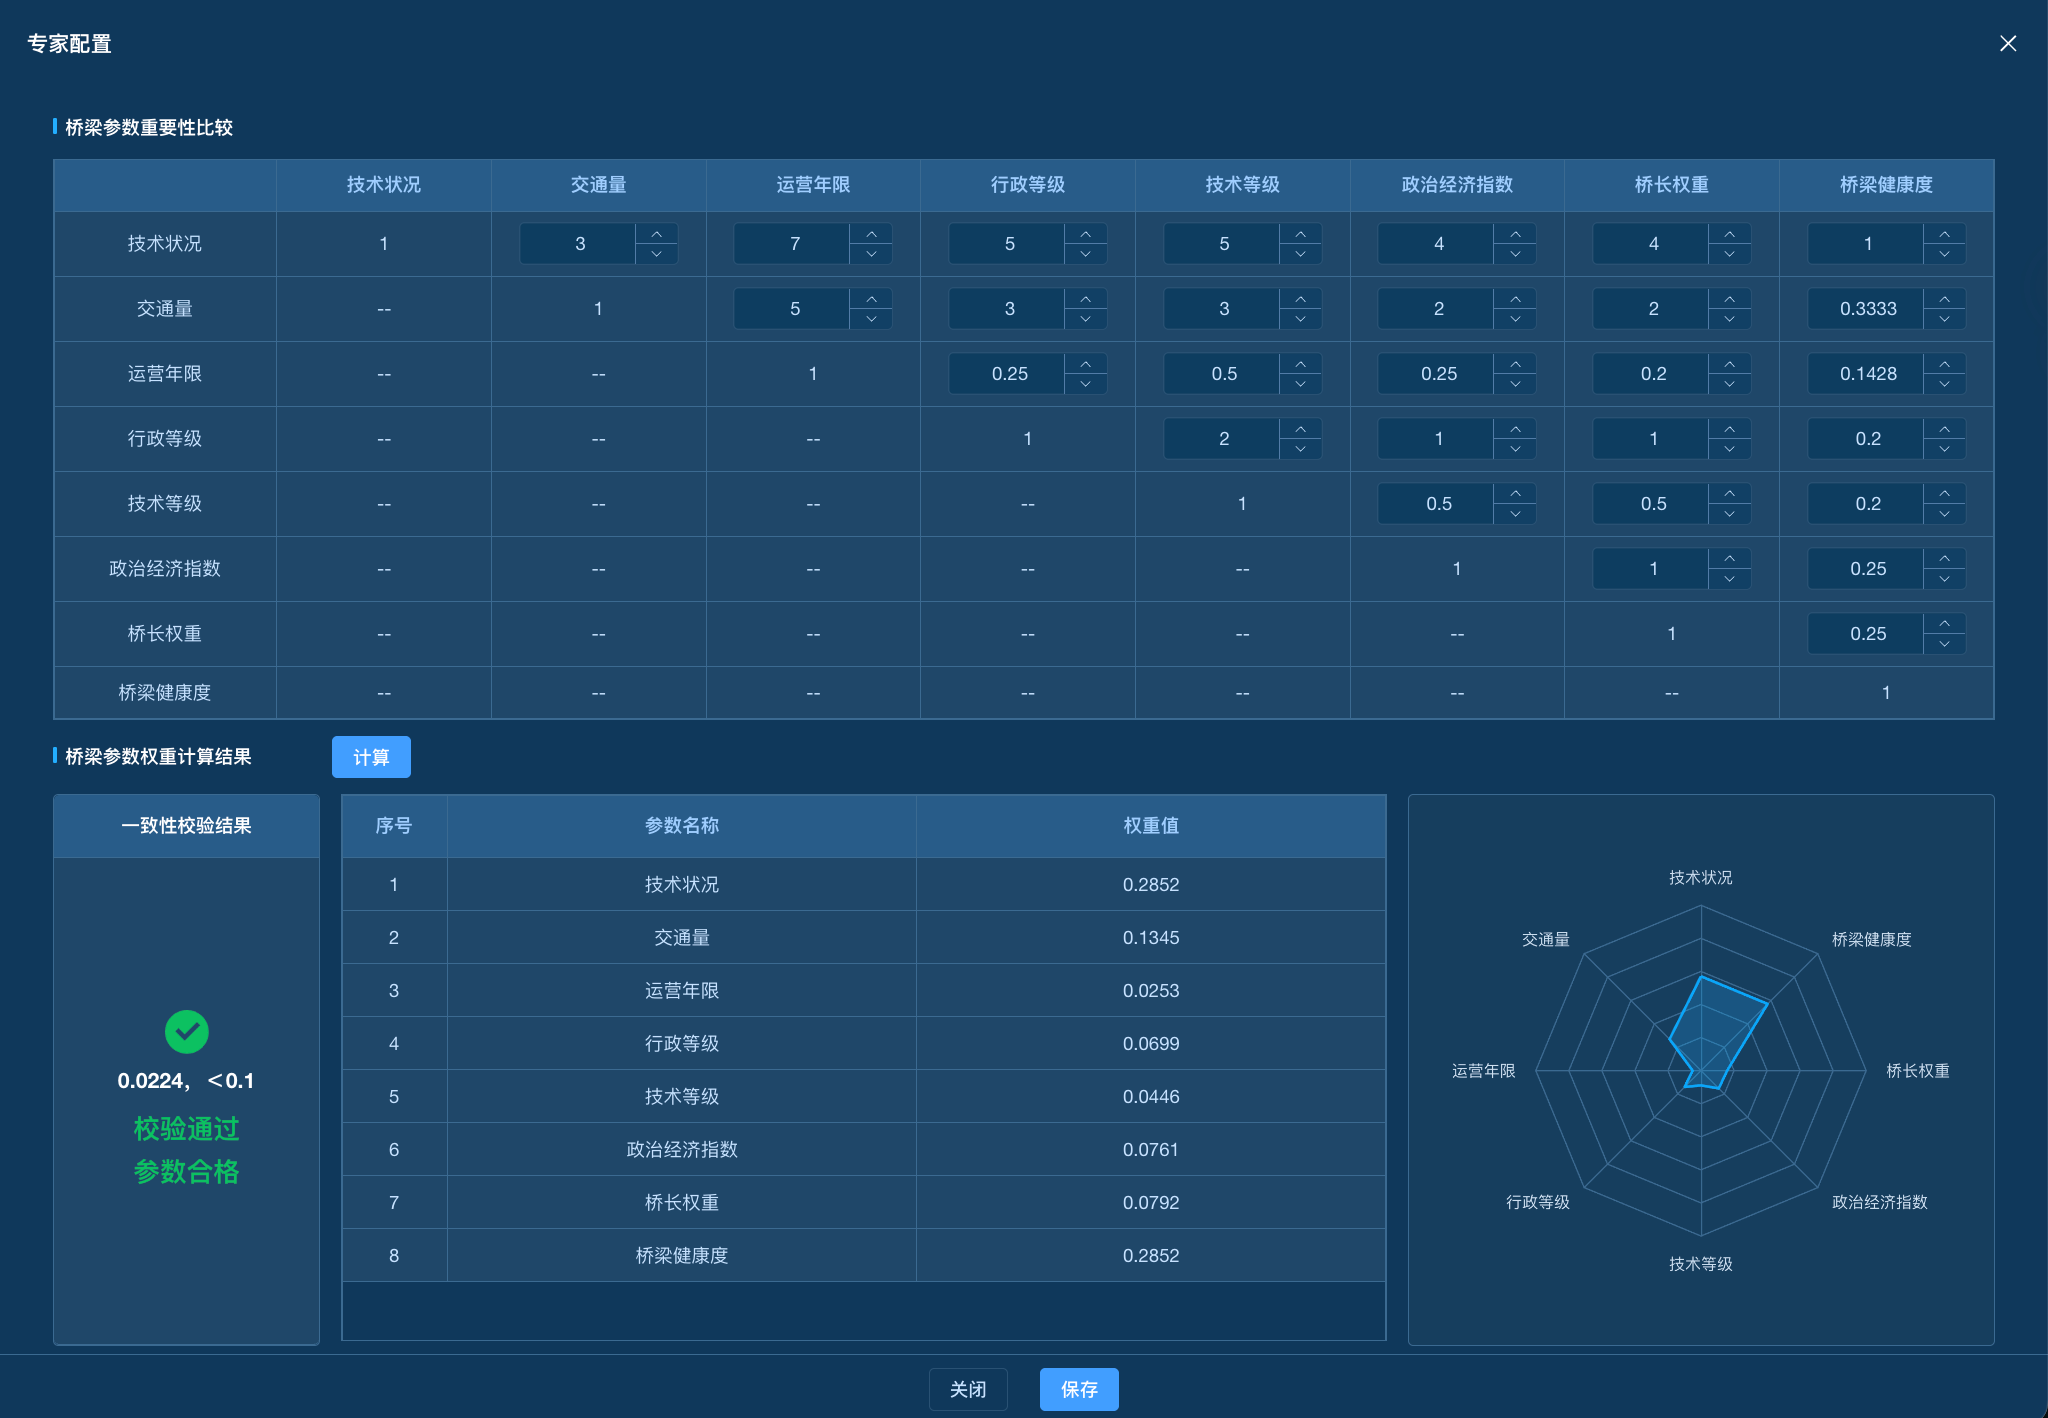Increase the 运营年限 vs 技术等级 value
This screenshot has width=2048, height=1418.
(1300, 364)
